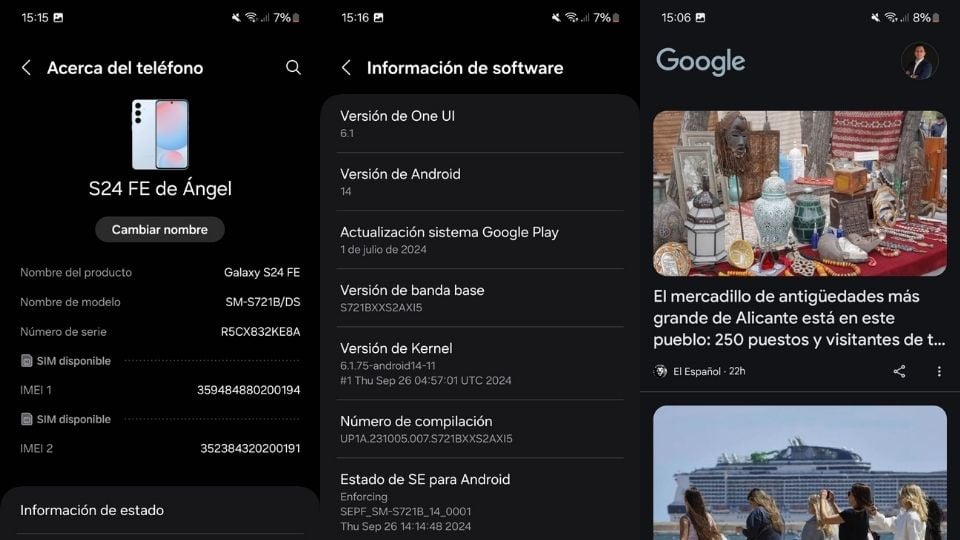This screenshot has width=960, height=540.
Task: Select device name S24 FE de Ángel
Action: 160,189
